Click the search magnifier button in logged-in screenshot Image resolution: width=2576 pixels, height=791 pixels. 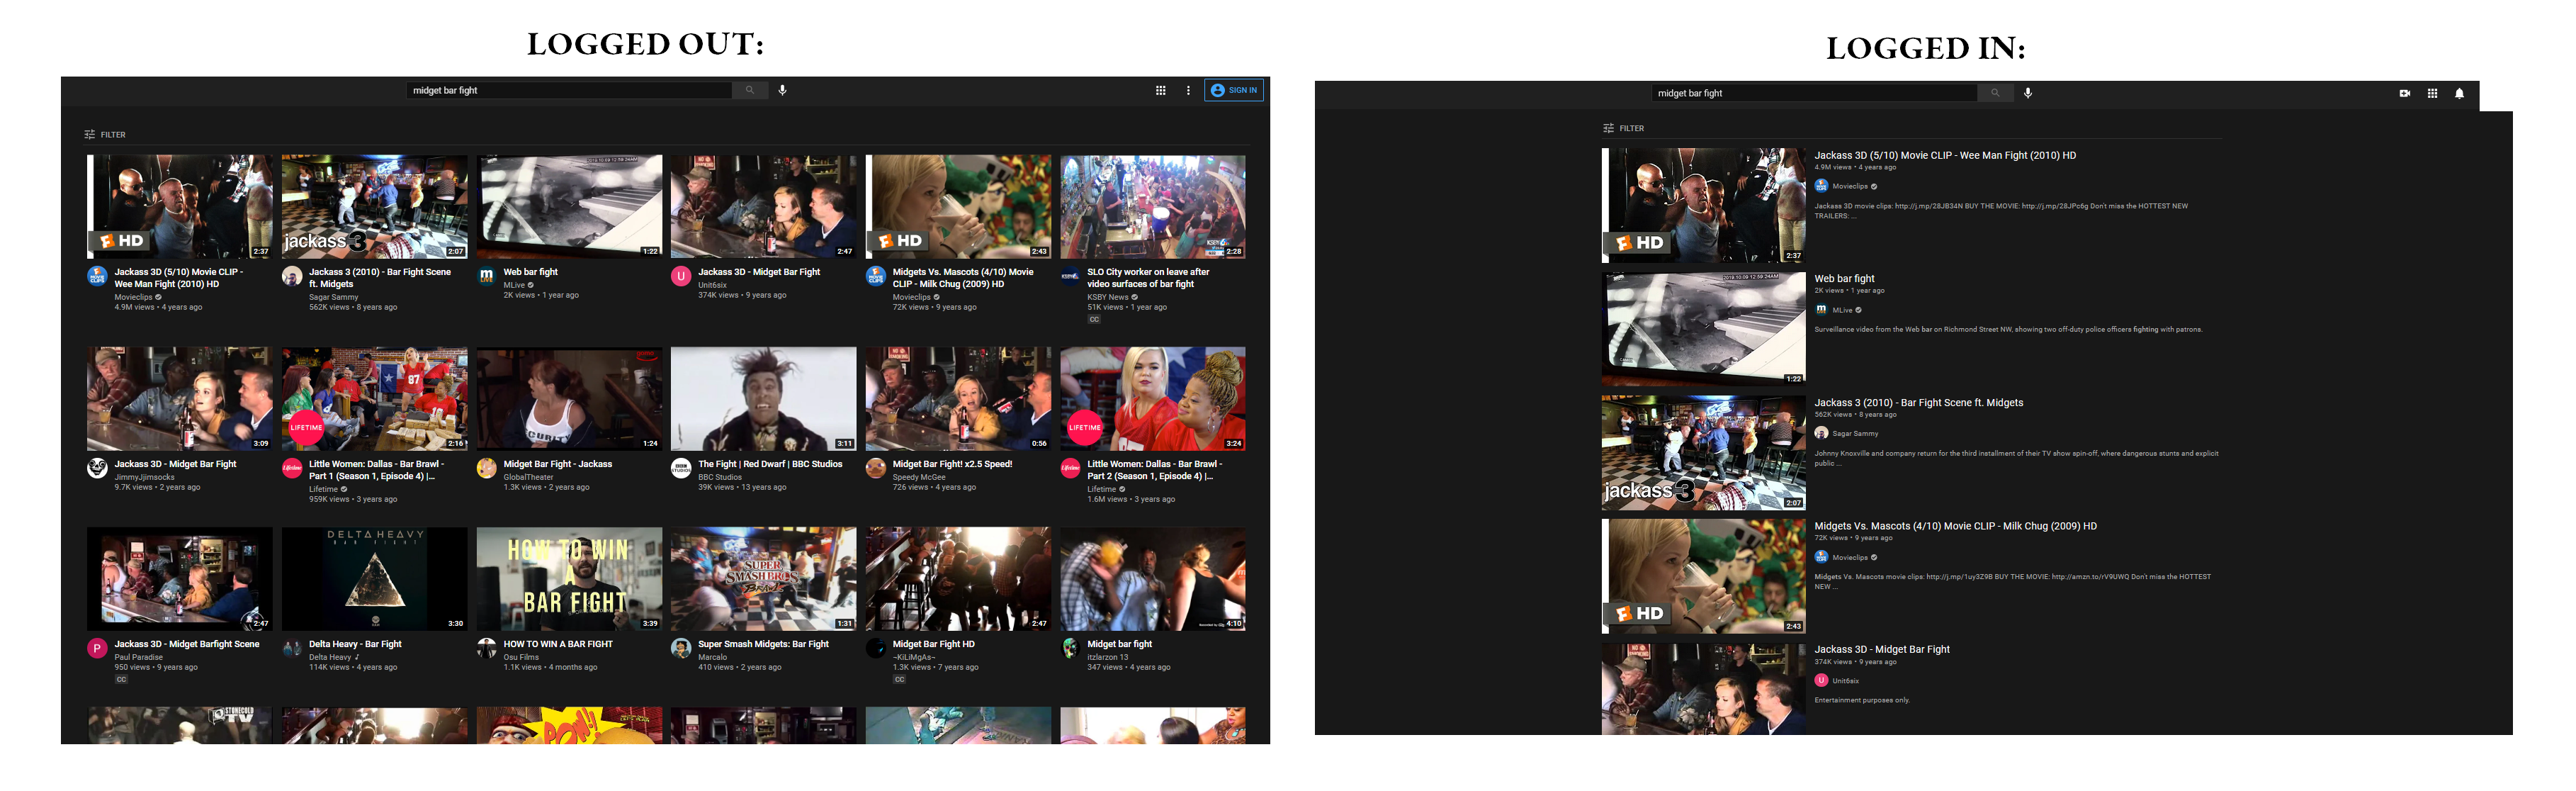click(x=1995, y=93)
